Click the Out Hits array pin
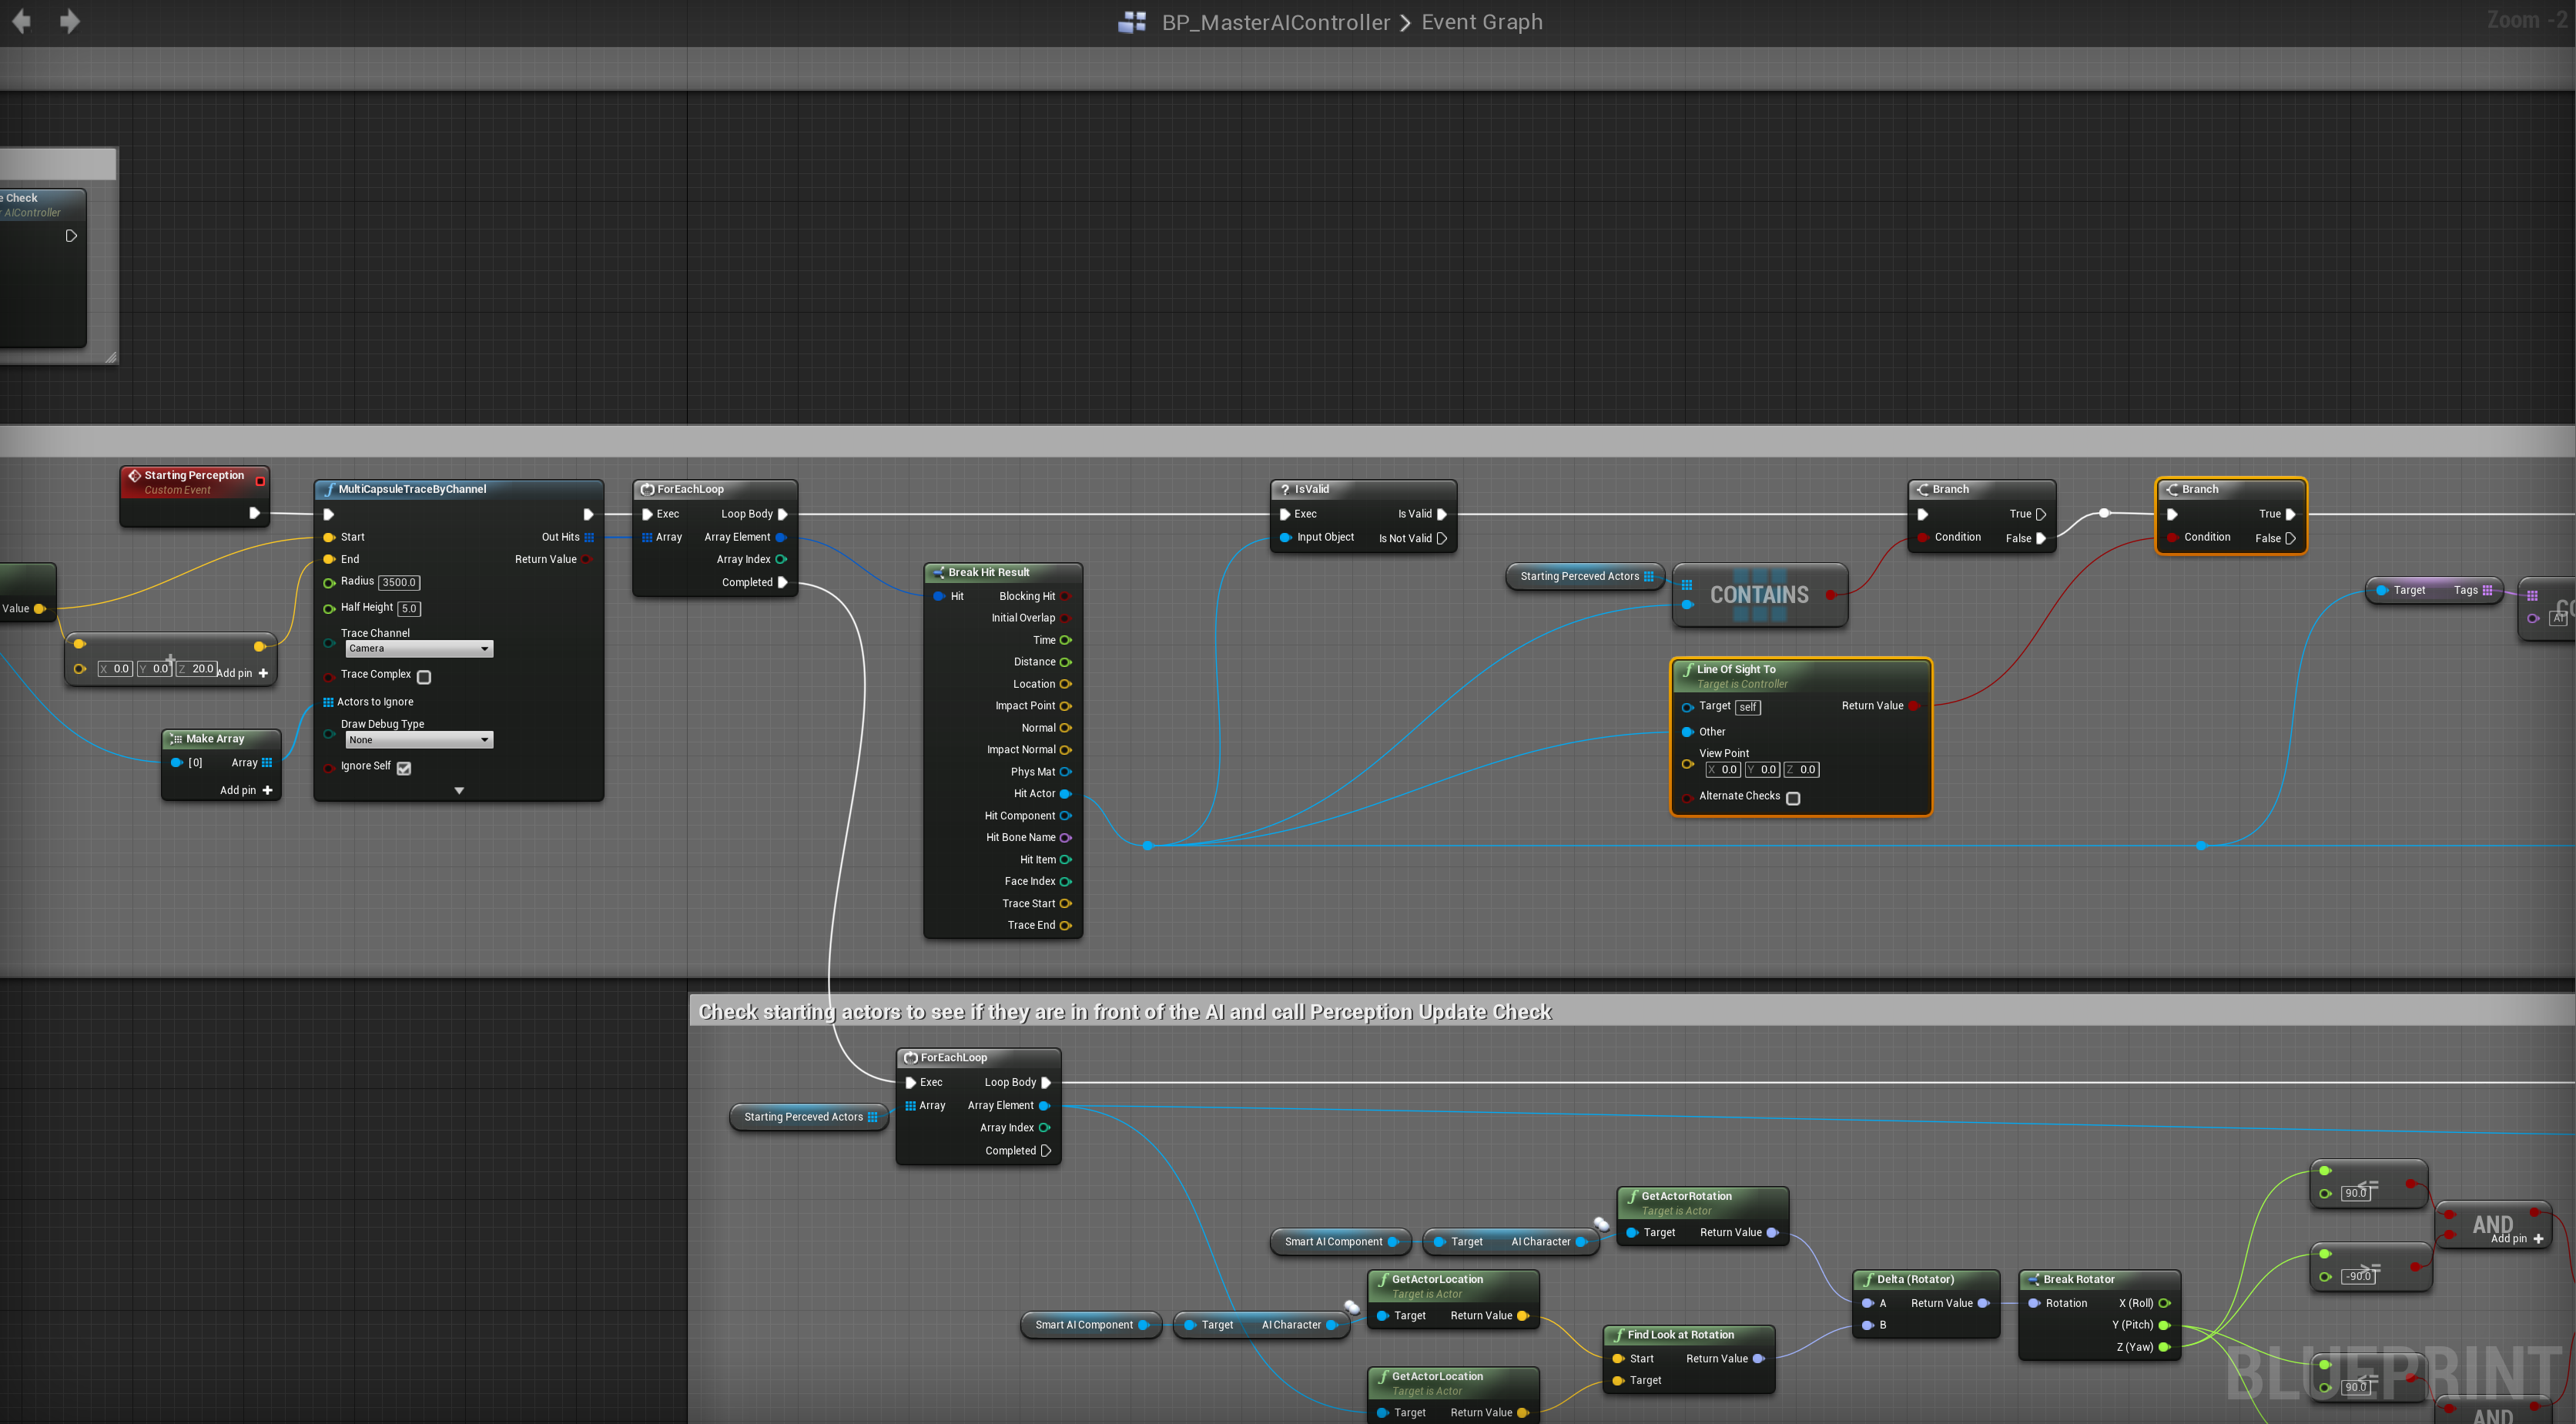This screenshot has width=2576, height=1424. point(589,537)
